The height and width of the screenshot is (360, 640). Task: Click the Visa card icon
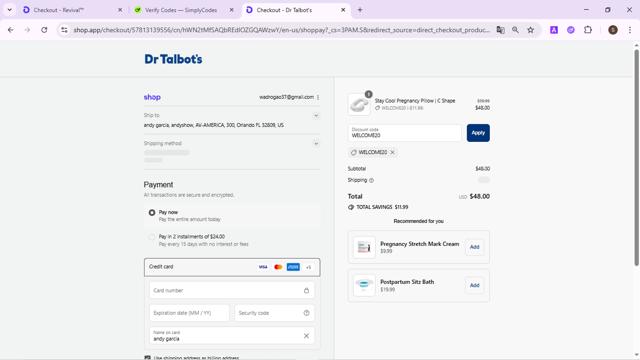(x=263, y=267)
